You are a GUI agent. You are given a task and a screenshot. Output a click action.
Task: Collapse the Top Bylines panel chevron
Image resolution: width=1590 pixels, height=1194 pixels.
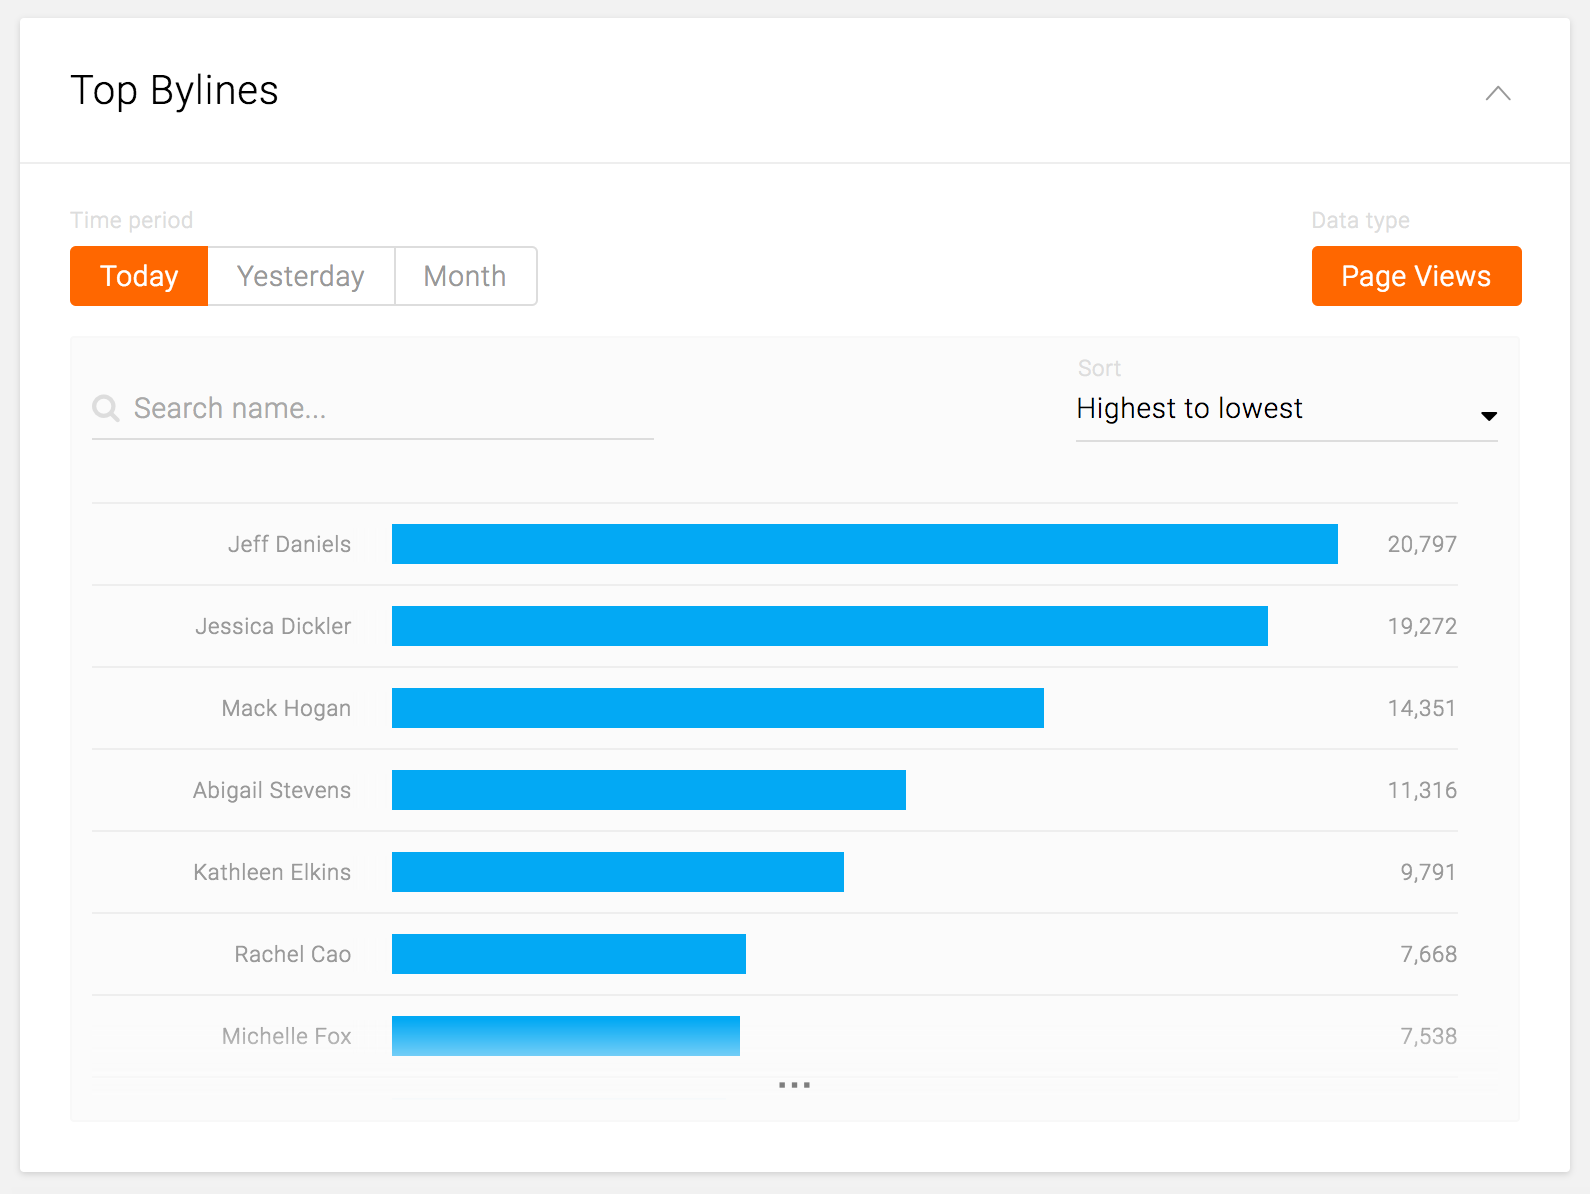(x=1497, y=93)
